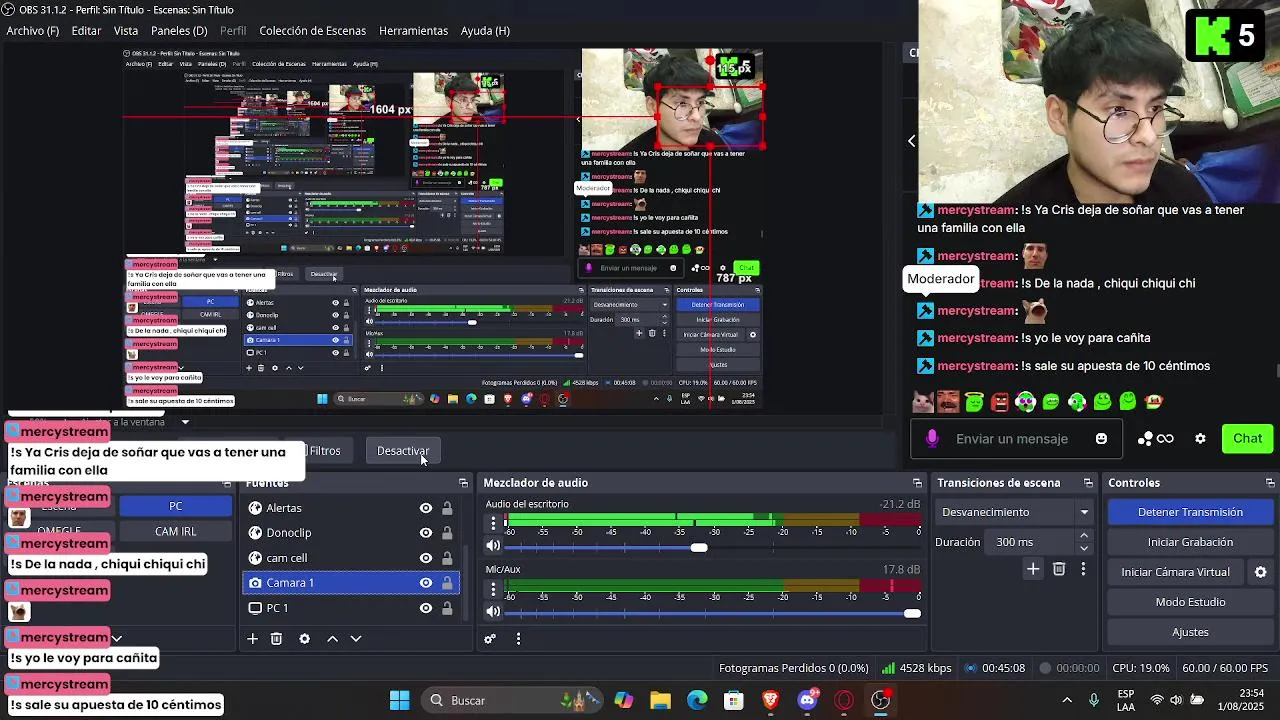The width and height of the screenshot is (1280, 720).
Task: Open Archivo menu
Action: (33, 31)
